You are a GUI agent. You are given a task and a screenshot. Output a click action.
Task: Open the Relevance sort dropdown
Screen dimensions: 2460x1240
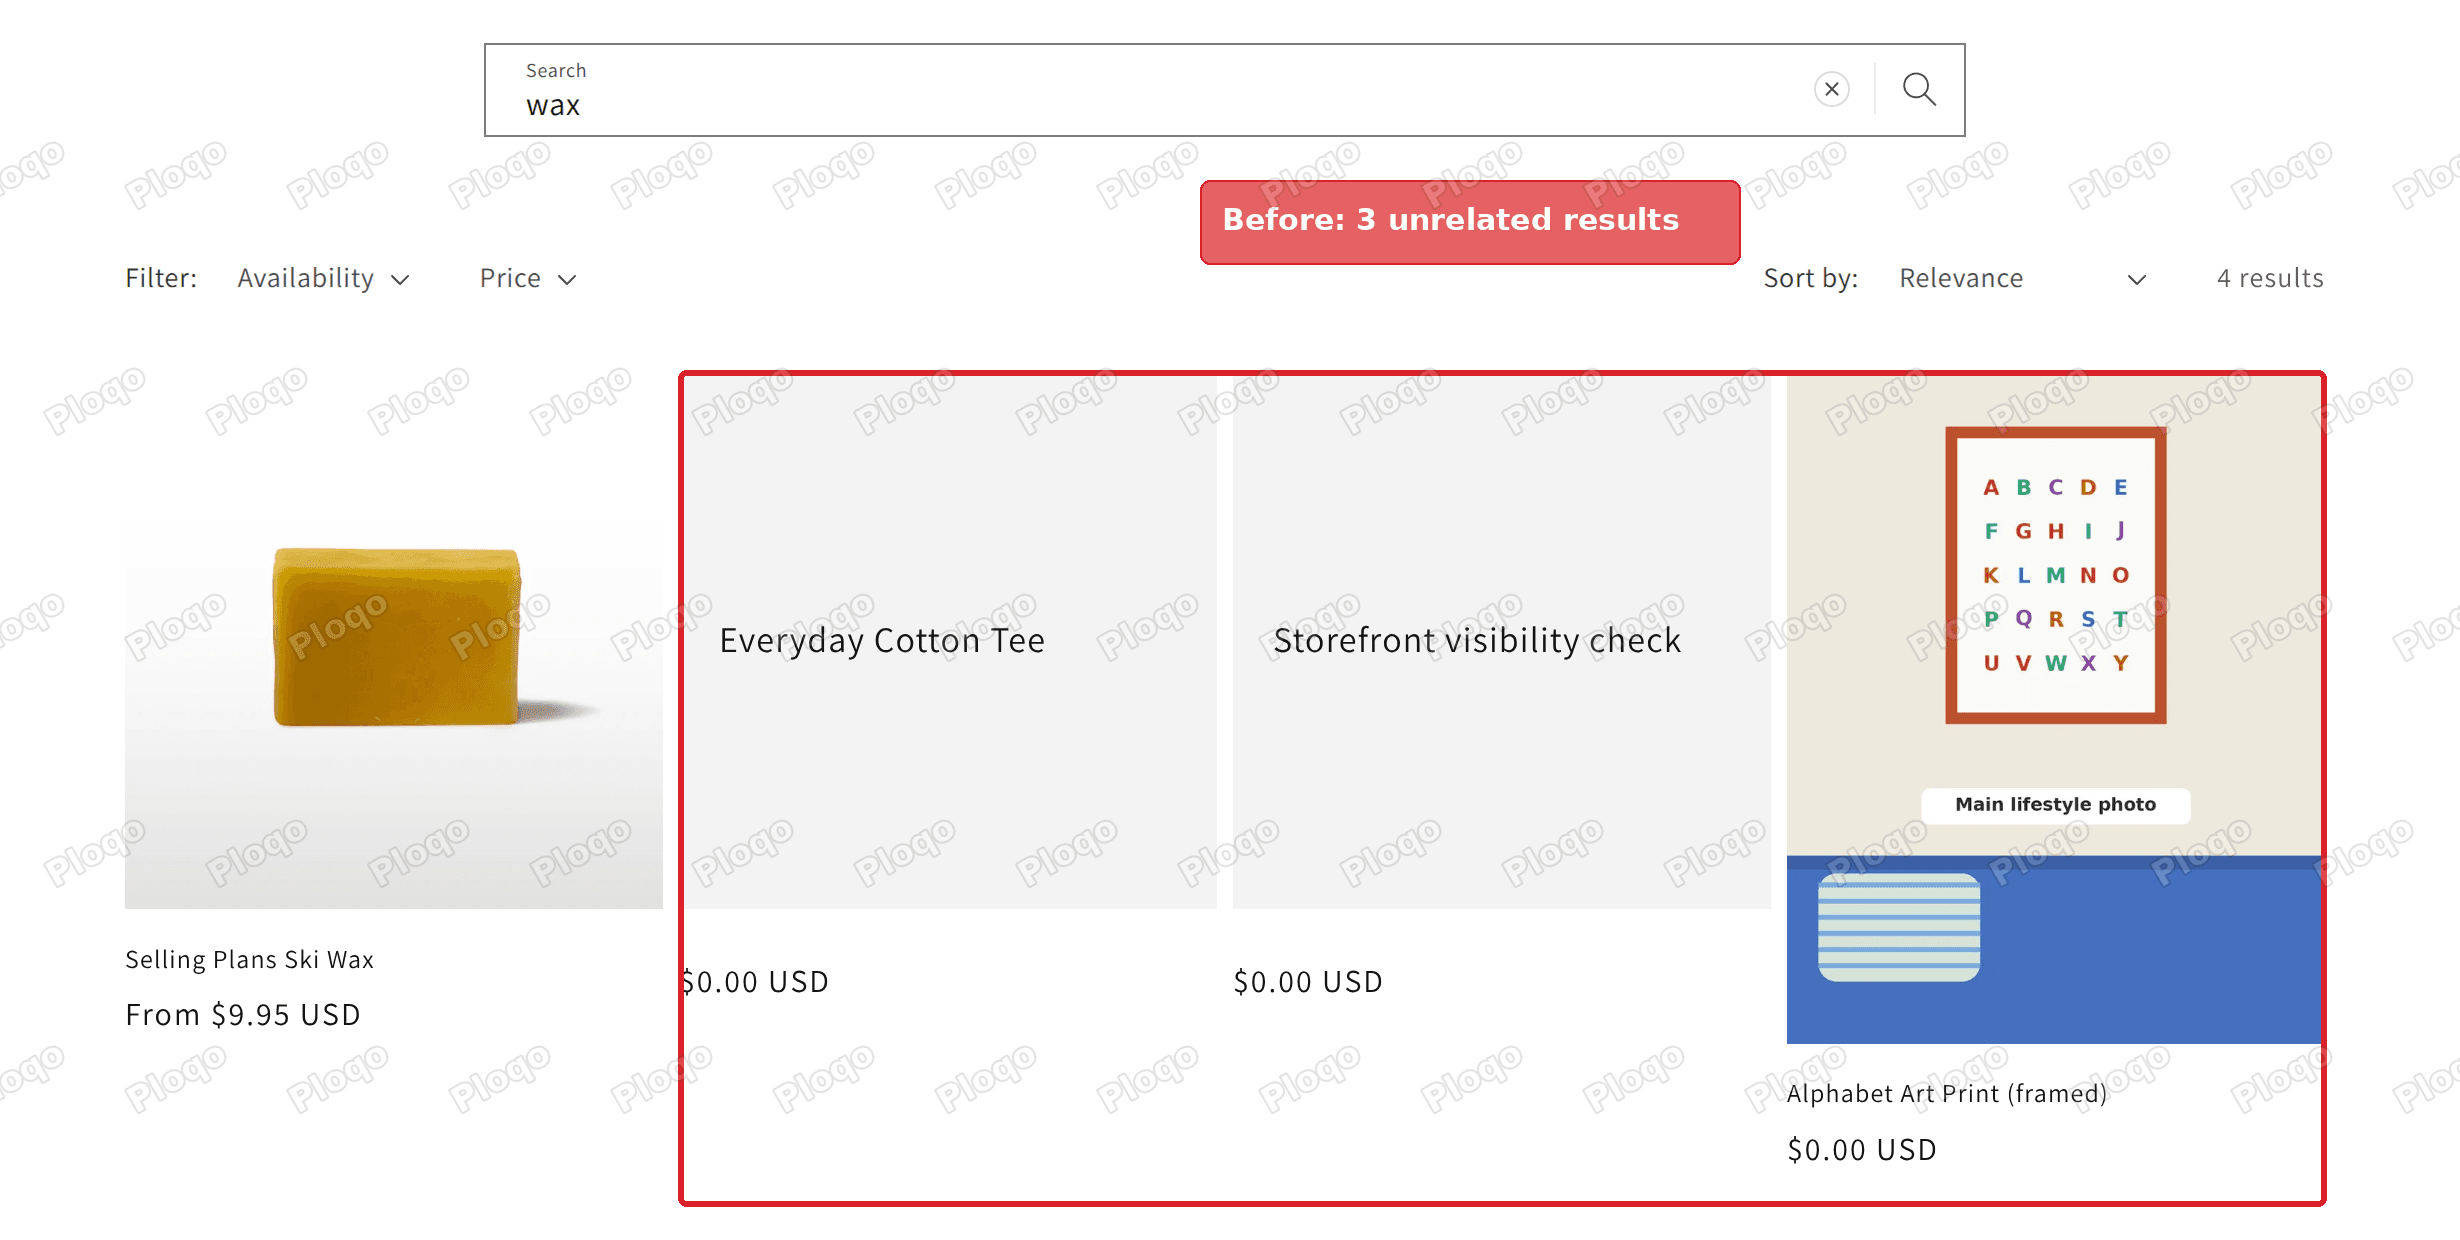2022,278
